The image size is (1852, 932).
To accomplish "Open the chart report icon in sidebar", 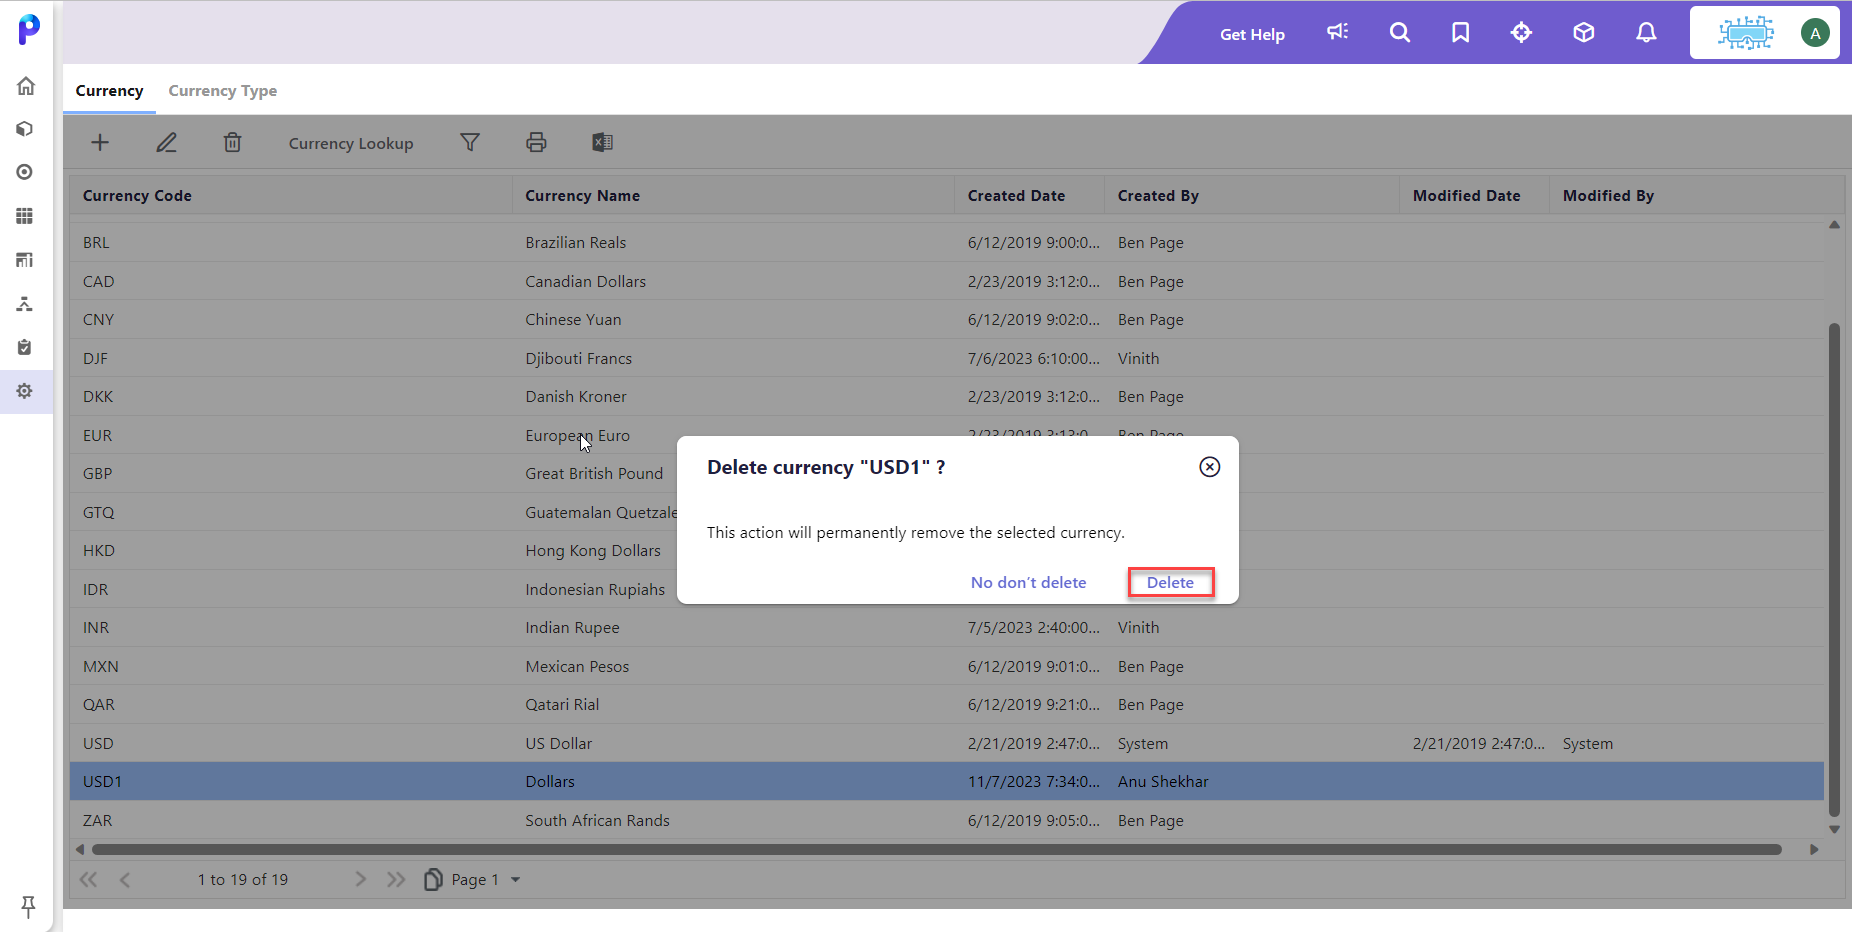I will point(25,260).
